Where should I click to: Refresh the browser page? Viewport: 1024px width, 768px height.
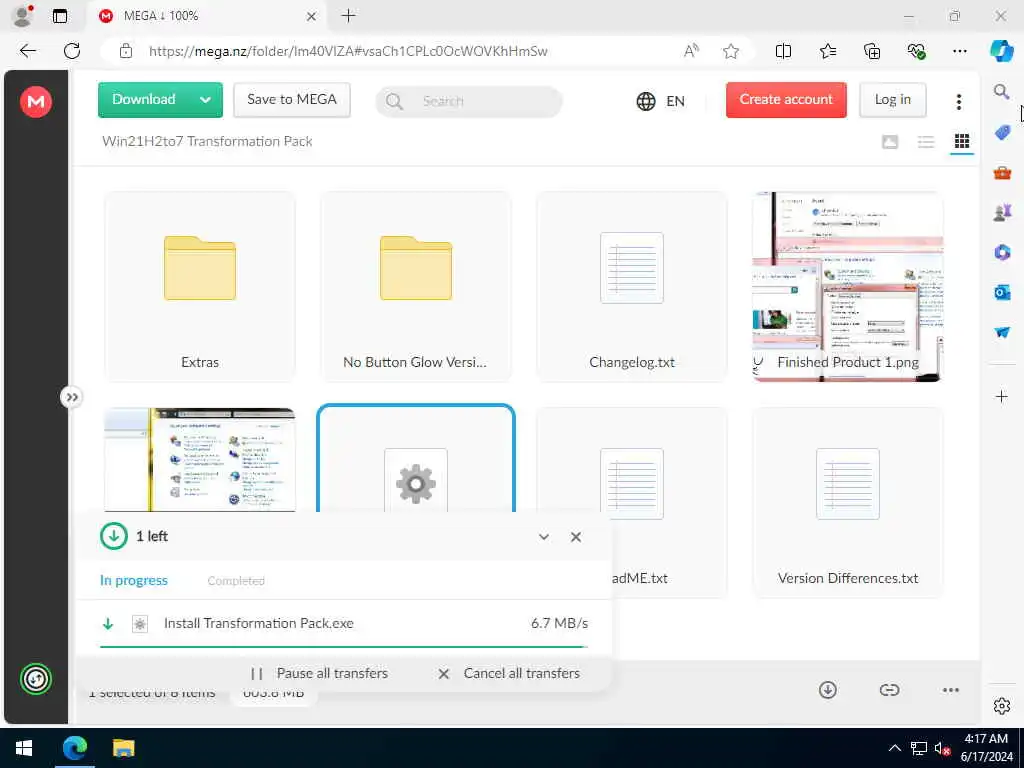(x=72, y=51)
